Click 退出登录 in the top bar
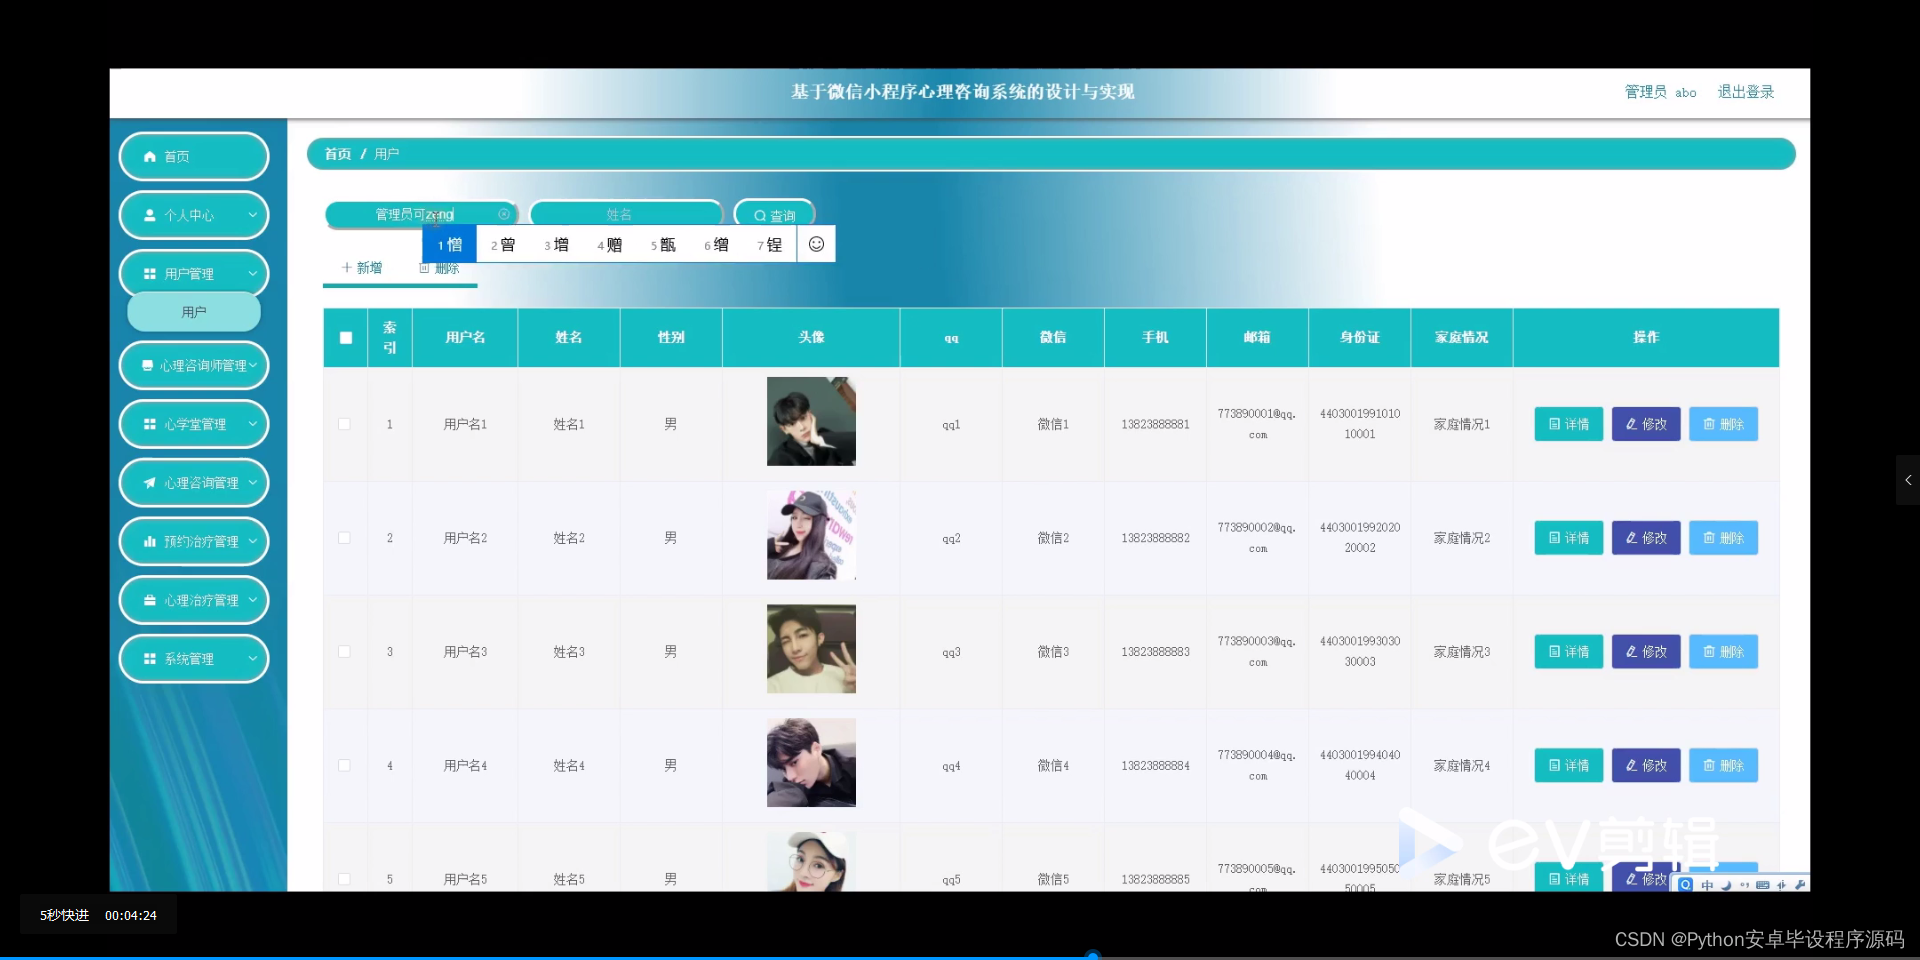1920x960 pixels. [1746, 91]
